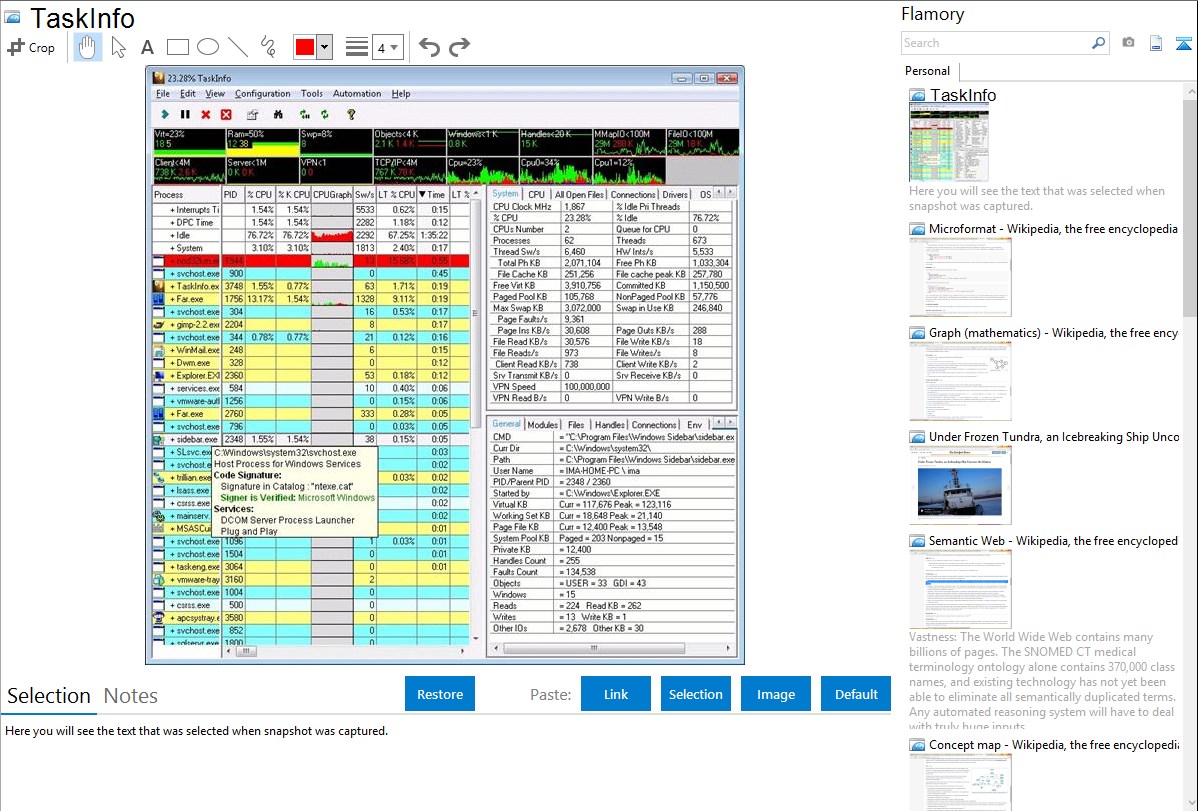Select the straight line tool
The width and height of the screenshot is (1198, 811).
pos(238,47)
